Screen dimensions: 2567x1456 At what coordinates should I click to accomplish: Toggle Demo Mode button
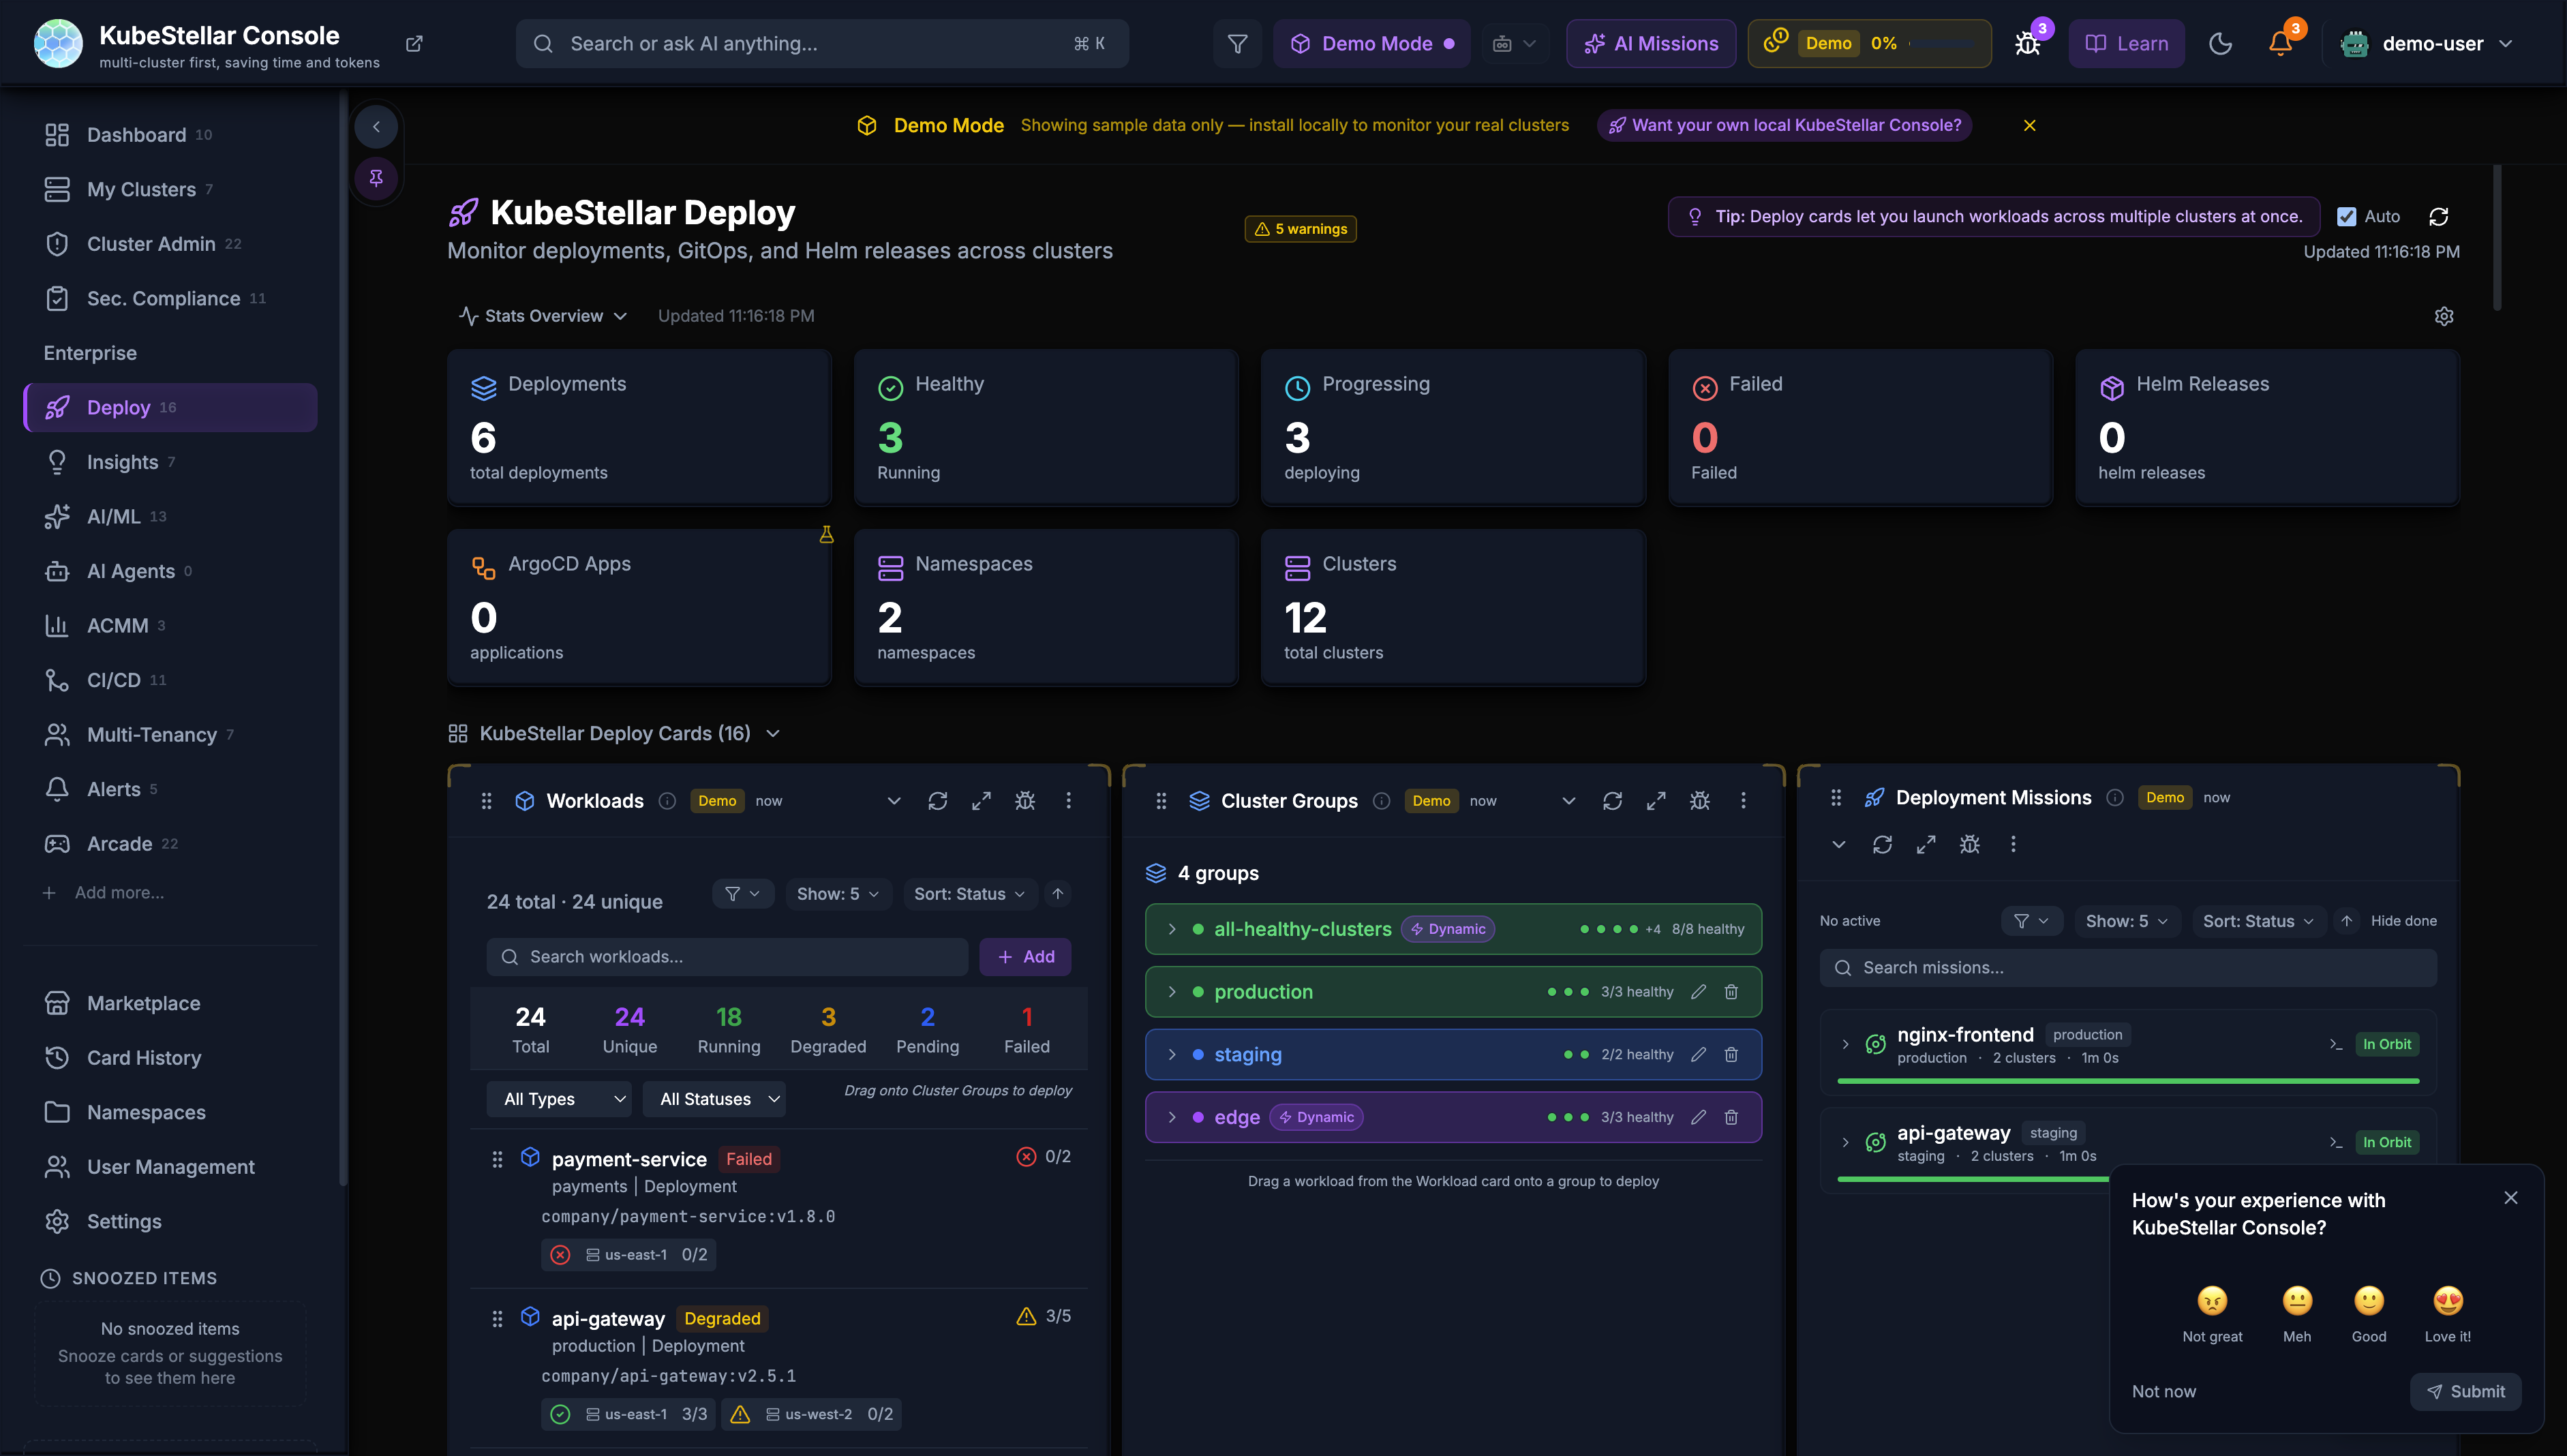[x=1371, y=43]
